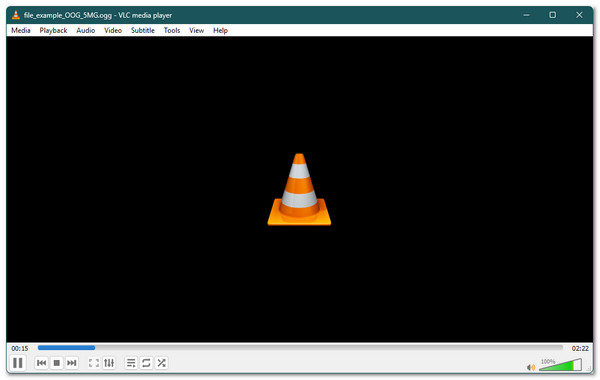Open the Video menu
Image resolution: width=600 pixels, height=380 pixels.
click(113, 30)
